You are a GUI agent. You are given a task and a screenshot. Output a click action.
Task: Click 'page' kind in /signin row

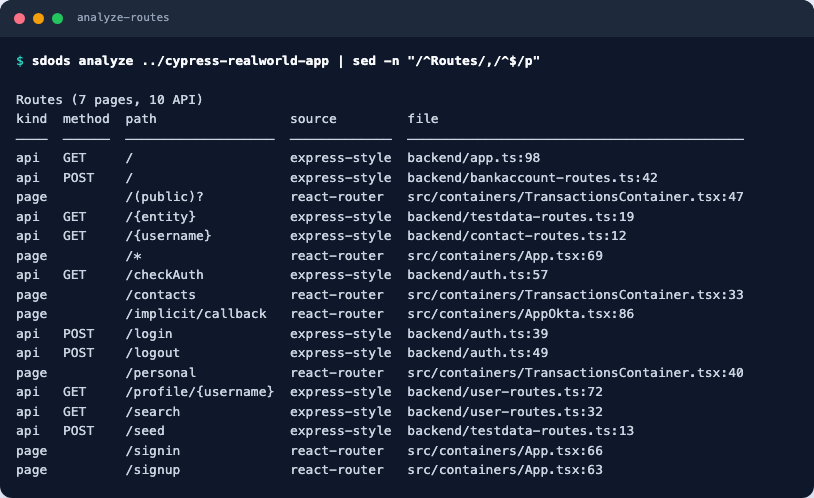32,451
